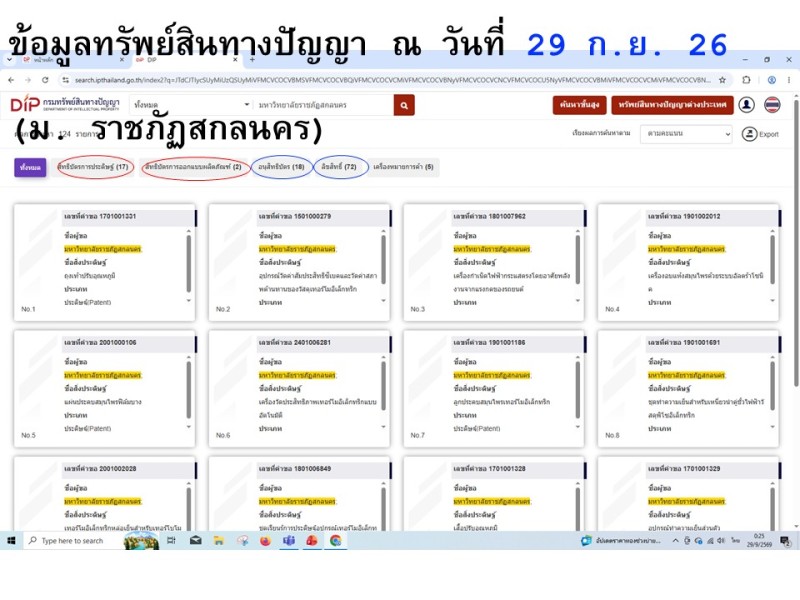Screen dimensions: 800x600
Task: Click down arrow in card 2001000106
Action: [x=189, y=427]
